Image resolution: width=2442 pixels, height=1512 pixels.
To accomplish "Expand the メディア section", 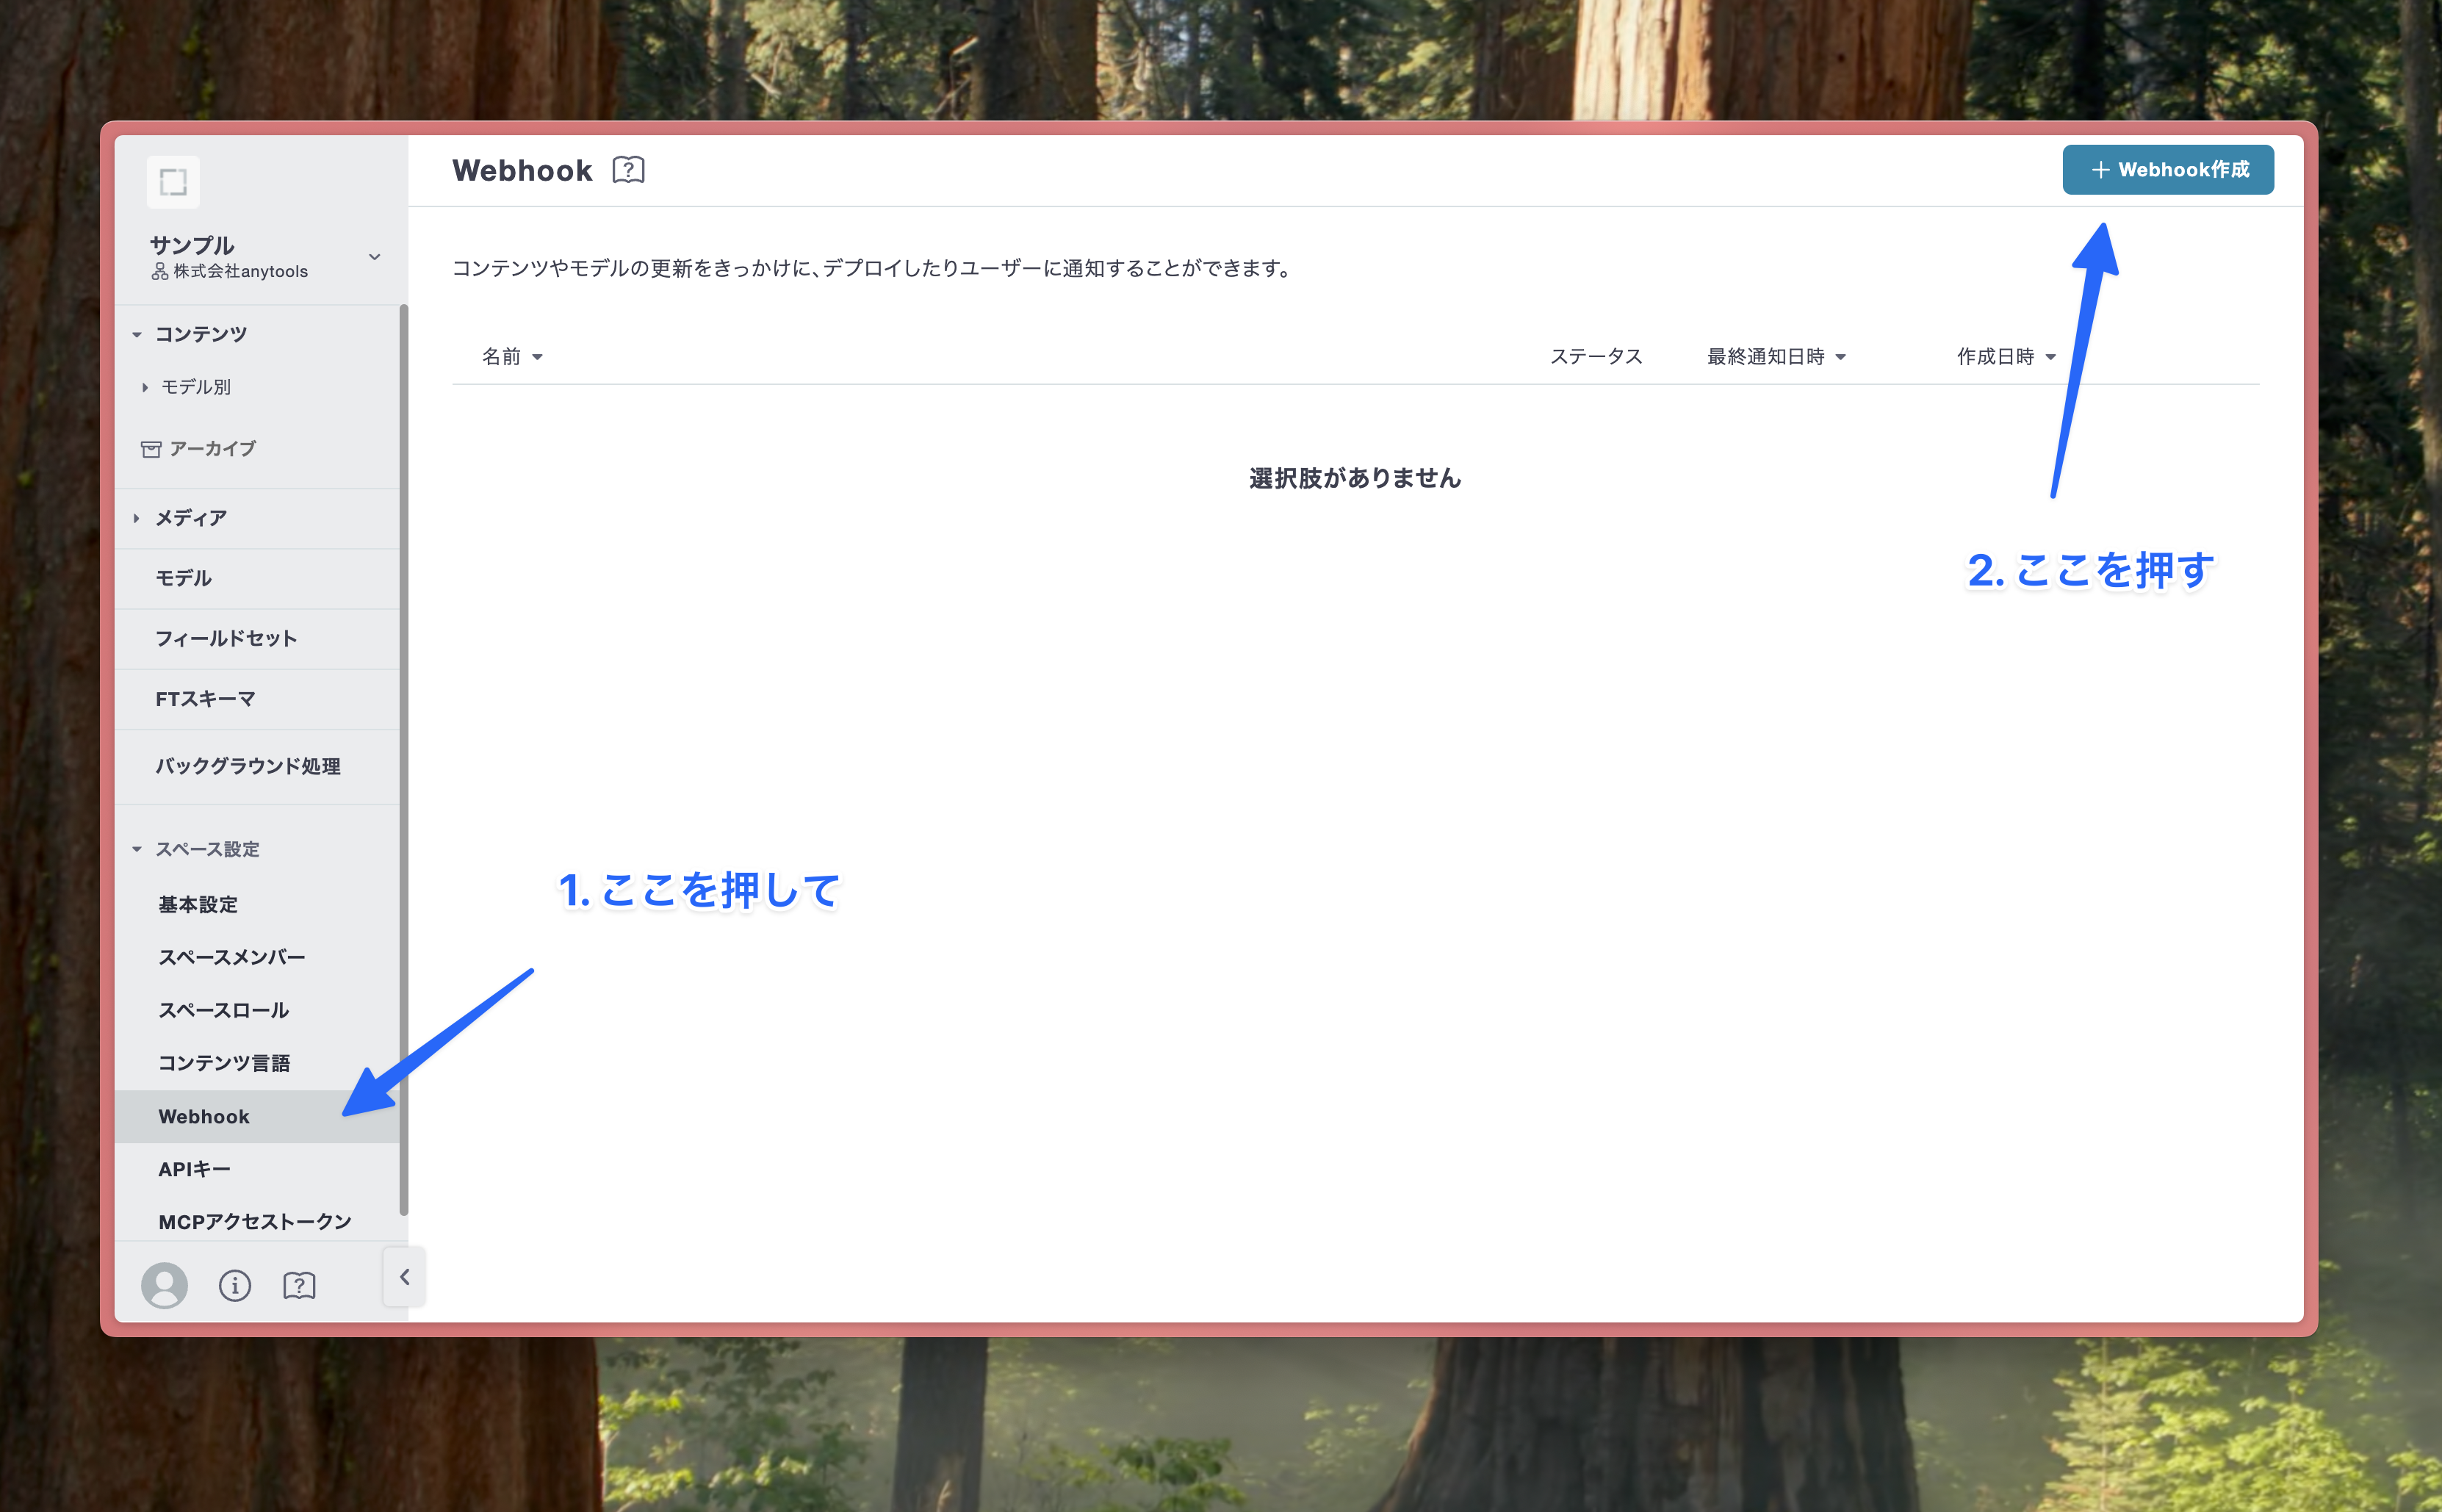I will tap(137, 518).
